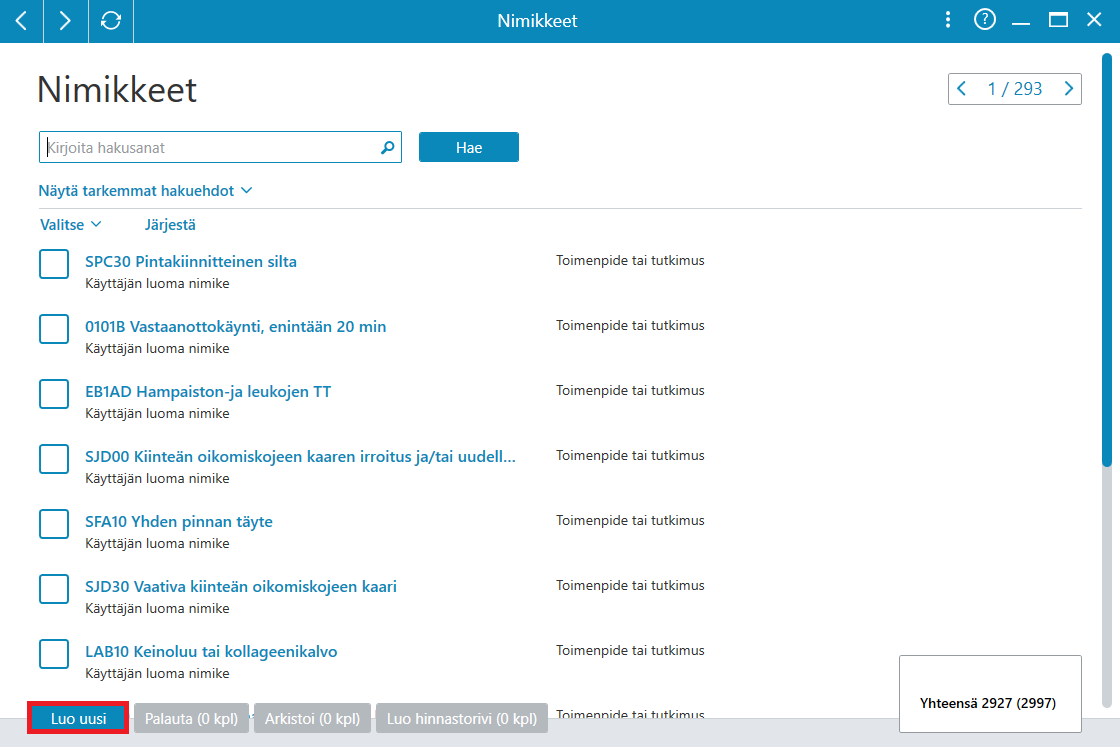Open help via the question mark icon

(x=985, y=20)
